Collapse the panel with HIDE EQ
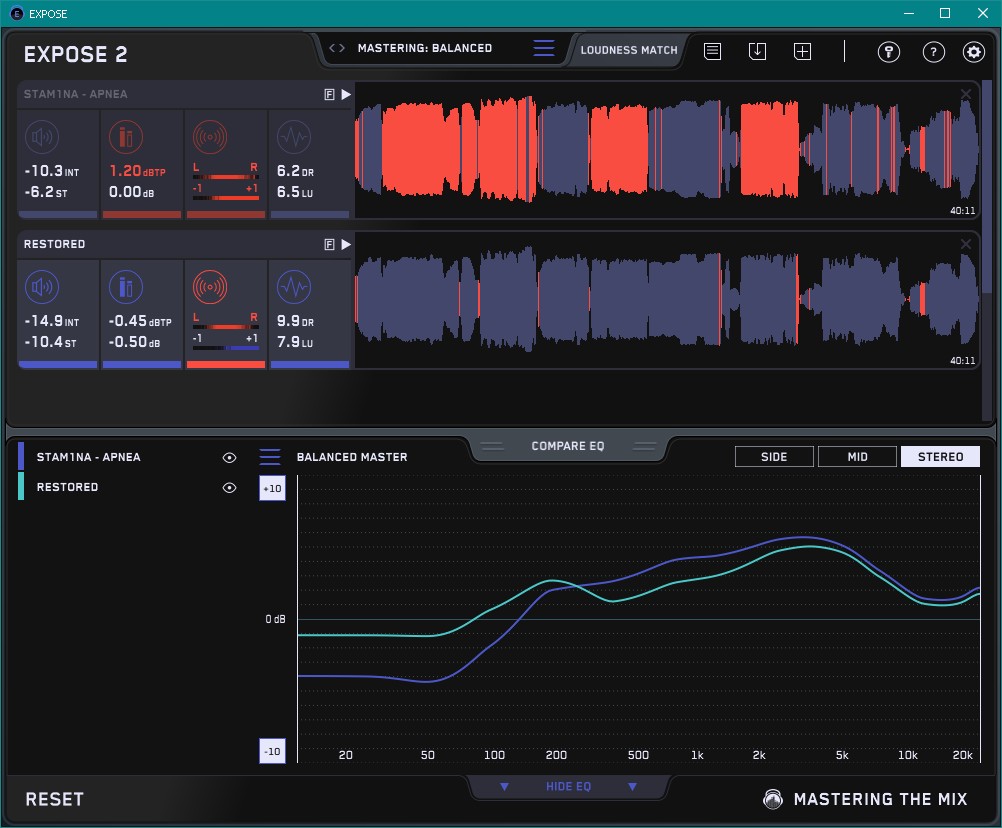This screenshot has width=1002, height=828. pyautogui.click(x=567, y=787)
